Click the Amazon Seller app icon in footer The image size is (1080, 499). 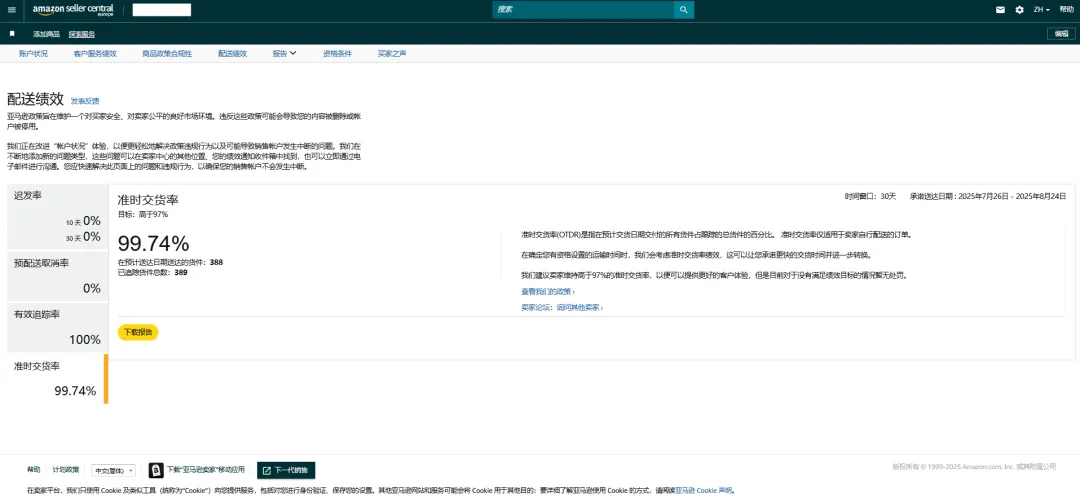click(156, 470)
